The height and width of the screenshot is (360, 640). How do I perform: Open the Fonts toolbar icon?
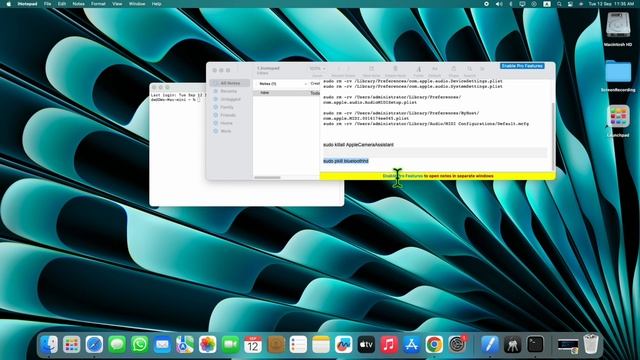click(418, 69)
